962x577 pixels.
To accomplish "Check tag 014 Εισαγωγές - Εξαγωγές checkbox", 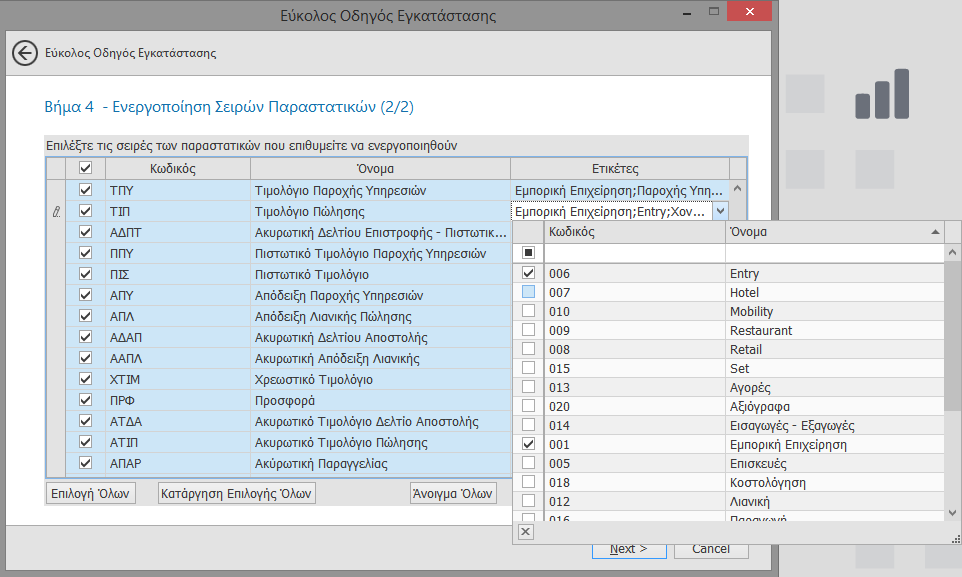I will (x=528, y=425).
